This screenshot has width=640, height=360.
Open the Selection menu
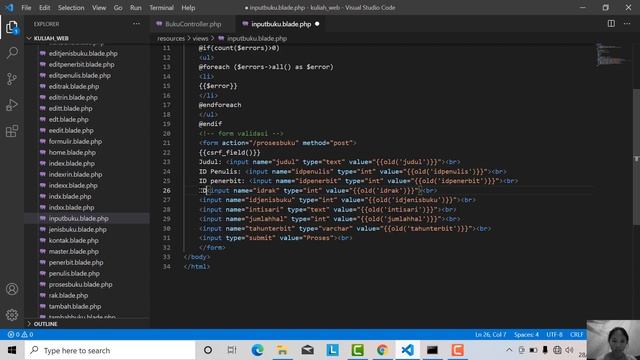click(71, 8)
